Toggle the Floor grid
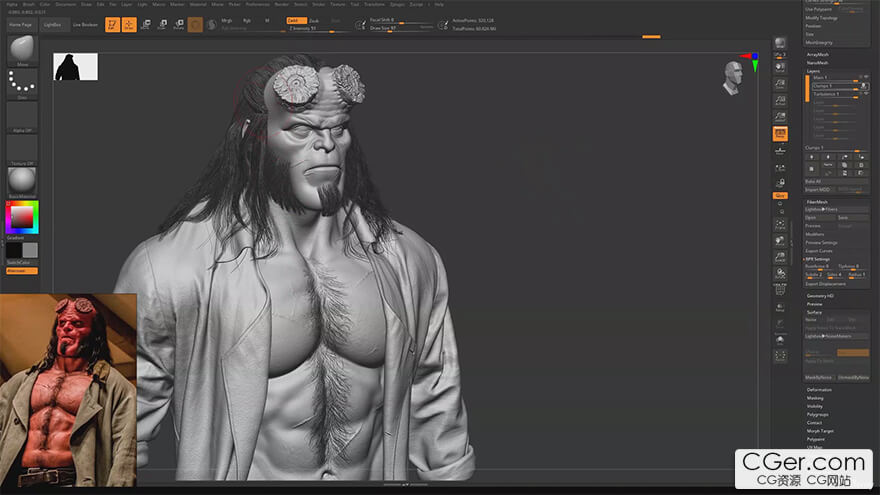 [x=780, y=150]
